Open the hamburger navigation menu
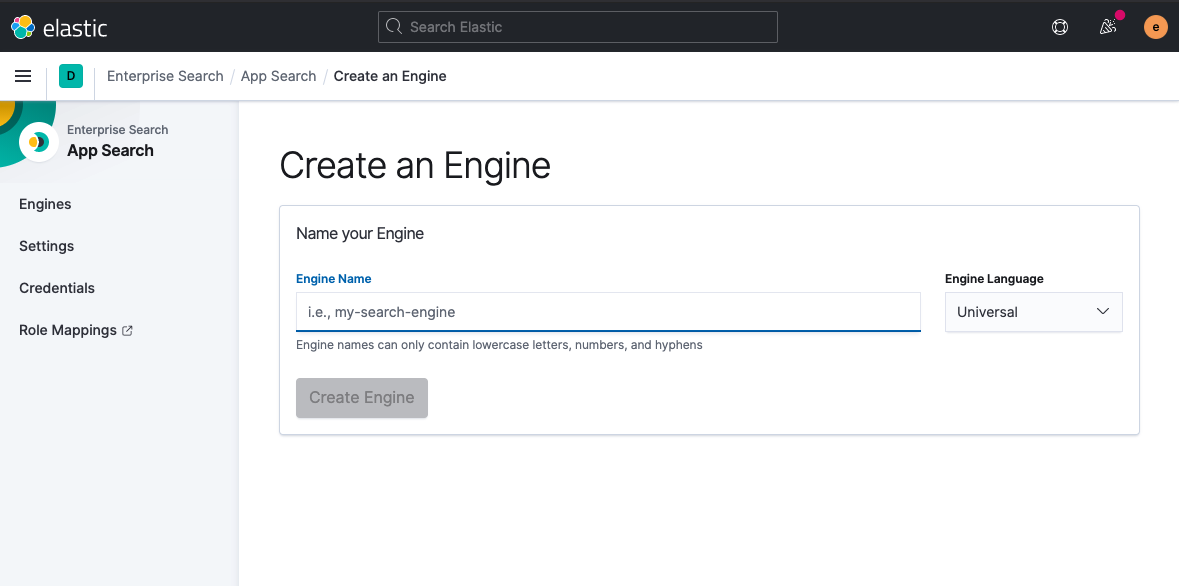Image resolution: width=1179 pixels, height=586 pixels. click(23, 76)
